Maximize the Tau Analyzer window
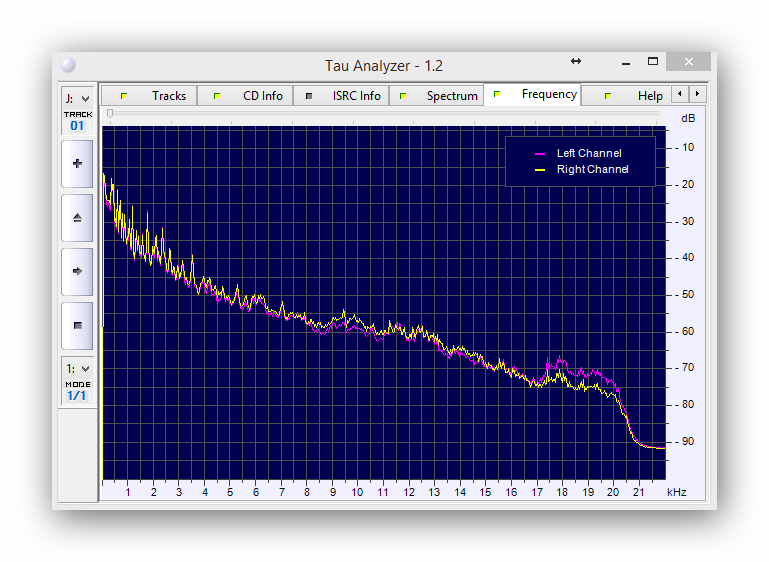The image size is (769, 562). tap(653, 62)
